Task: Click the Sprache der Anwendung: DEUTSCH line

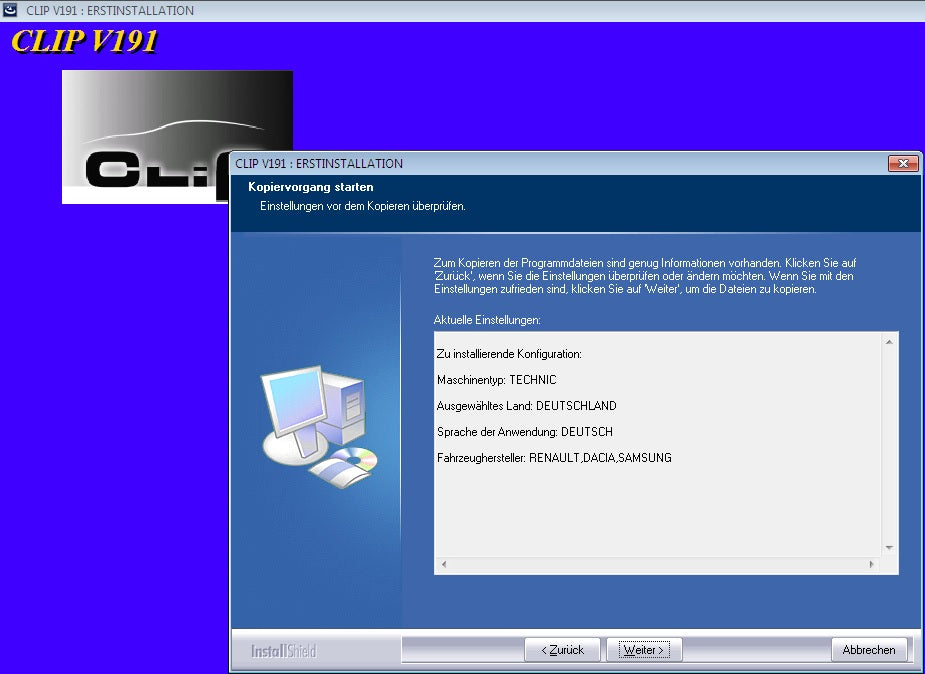Action: pos(524,432)
